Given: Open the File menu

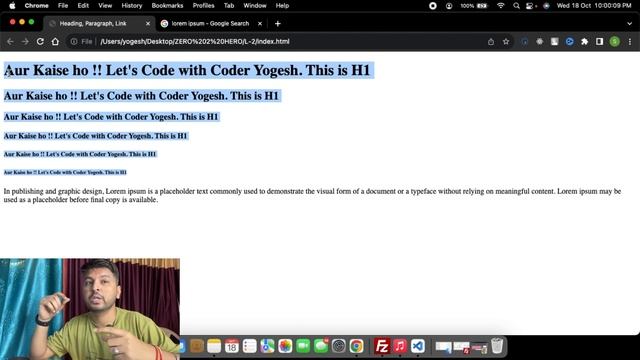Looking at the screenshot, I should click(63, 6).
